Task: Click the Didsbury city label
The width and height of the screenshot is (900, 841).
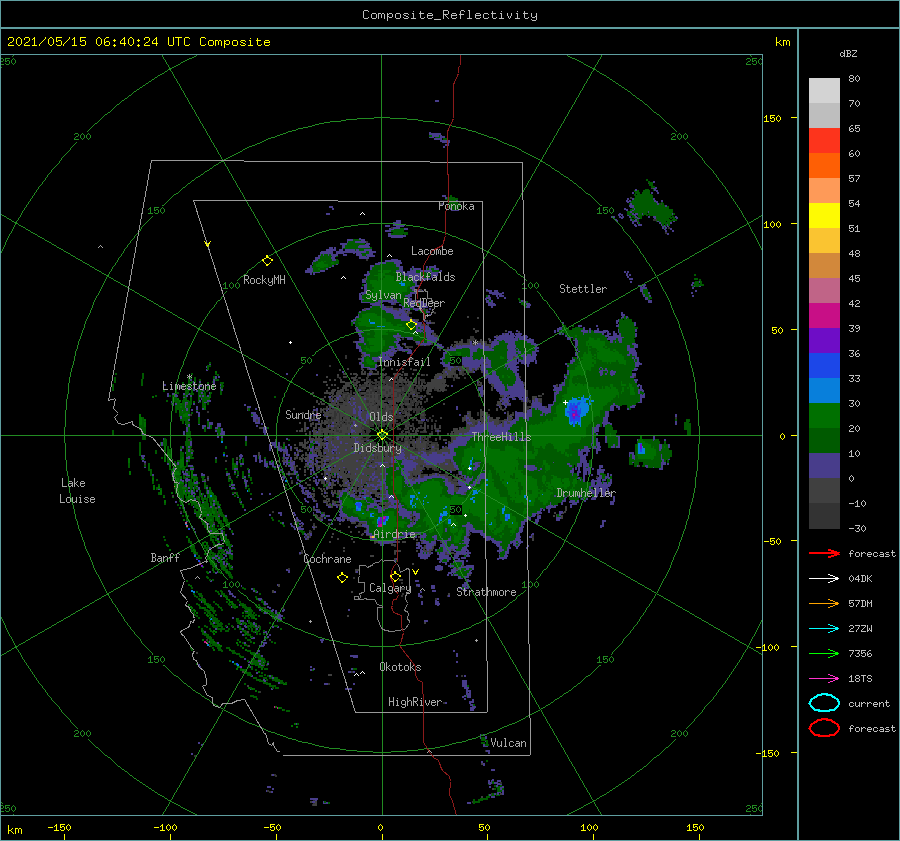Action: (377, 448)
